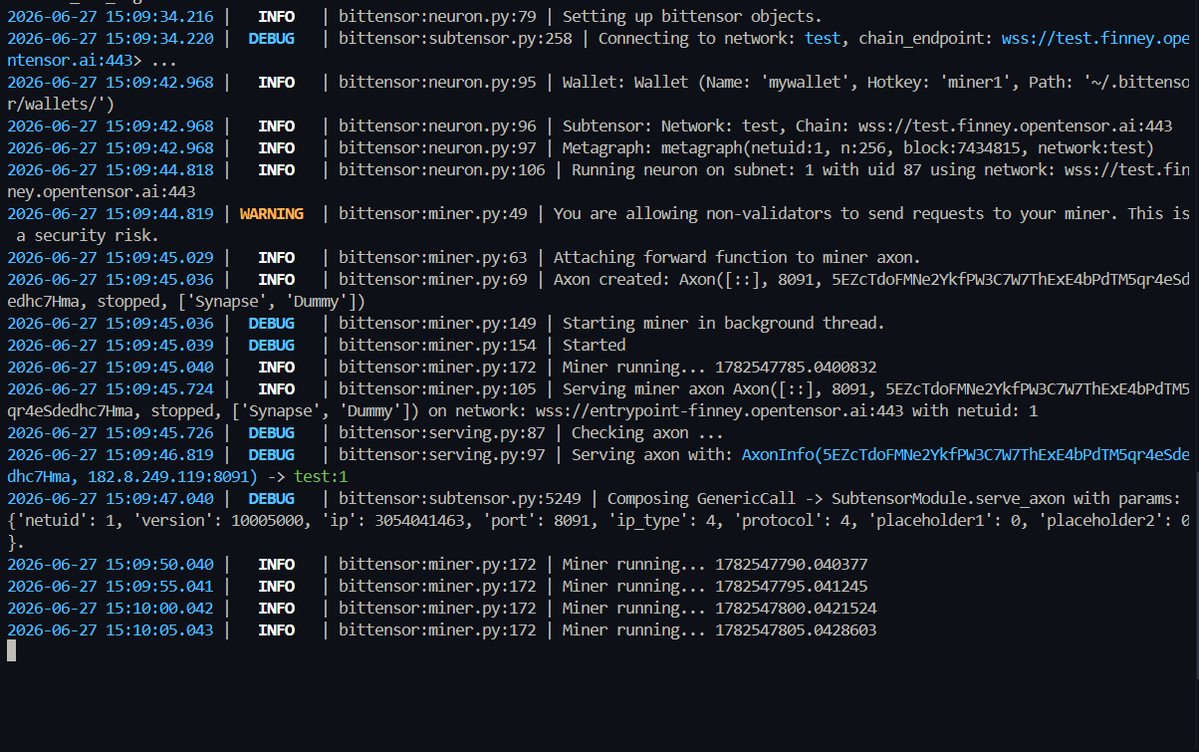1199x752 pixels.
Task: Select the 'bittensor:miner.py:69' source reference
Action: (x=433, y=279)
